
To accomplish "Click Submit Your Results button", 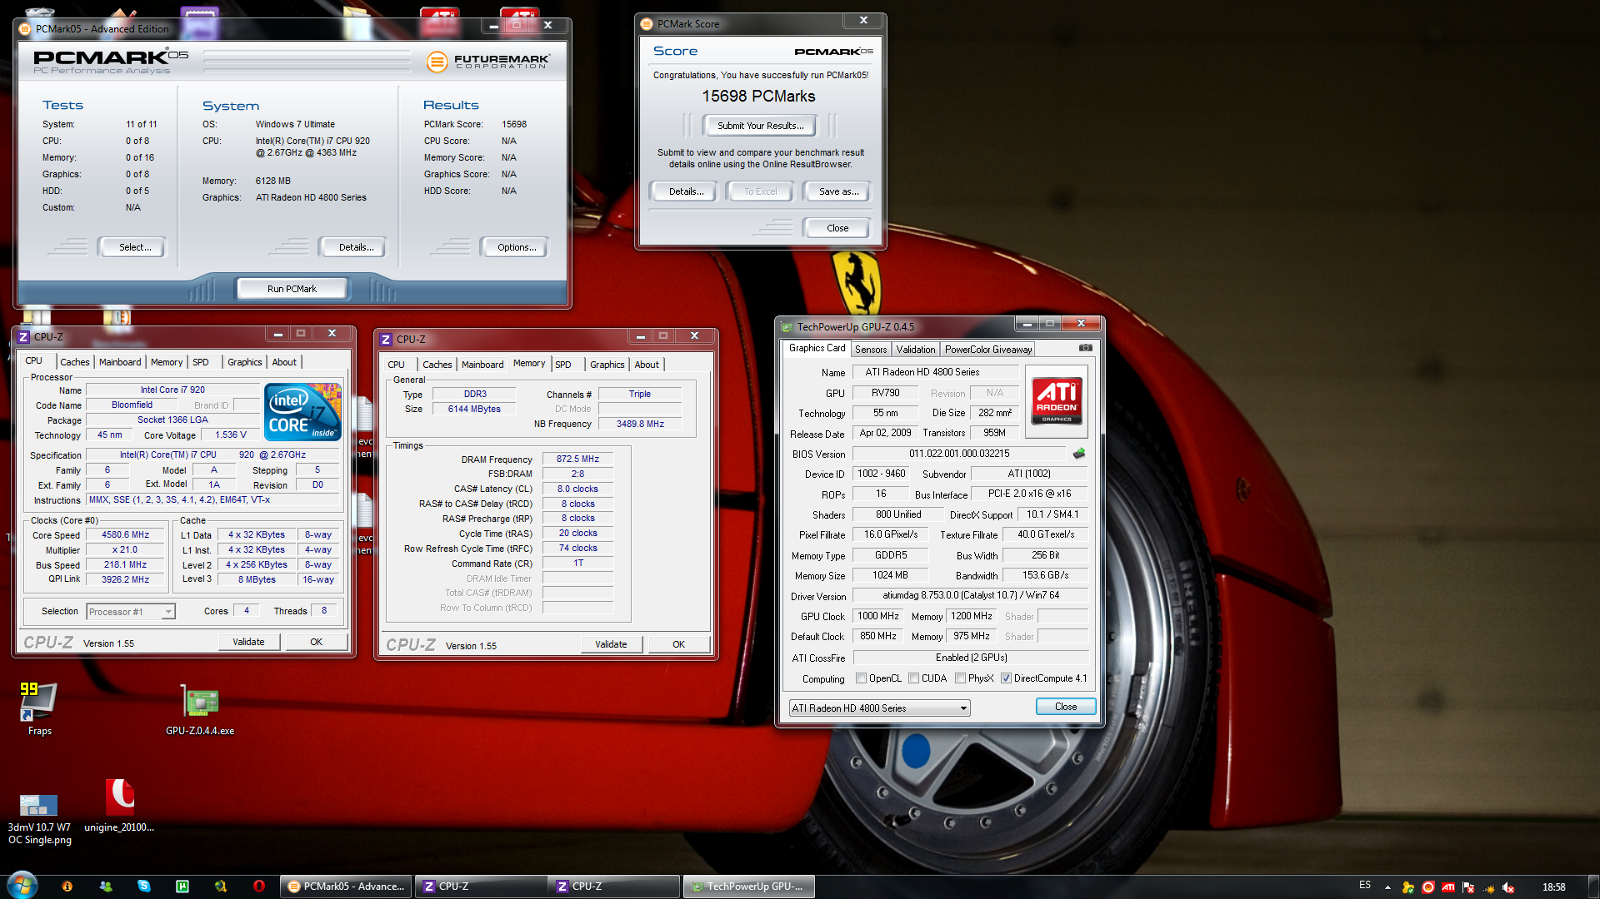I will coord(760,126).
